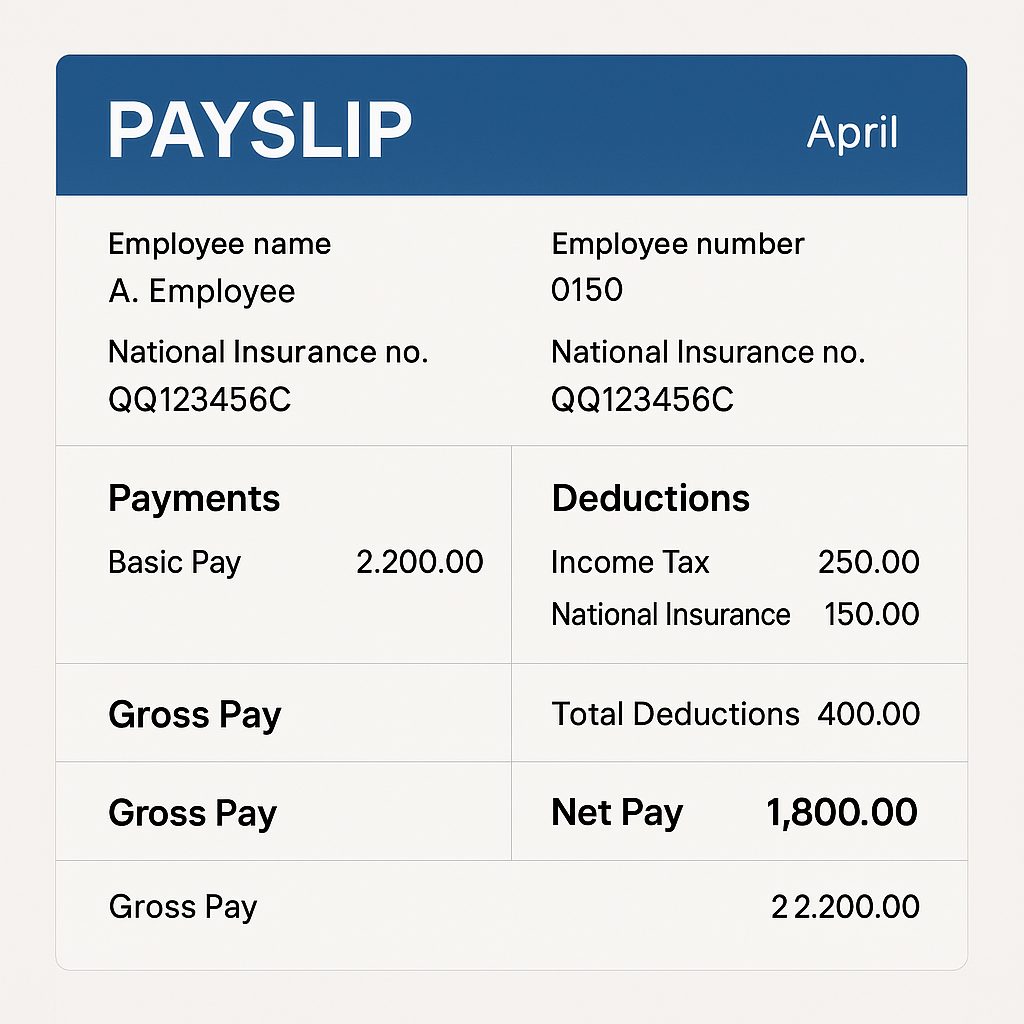Click the Basic Pay label
1024x1024 pixels.
click(174, 562)
